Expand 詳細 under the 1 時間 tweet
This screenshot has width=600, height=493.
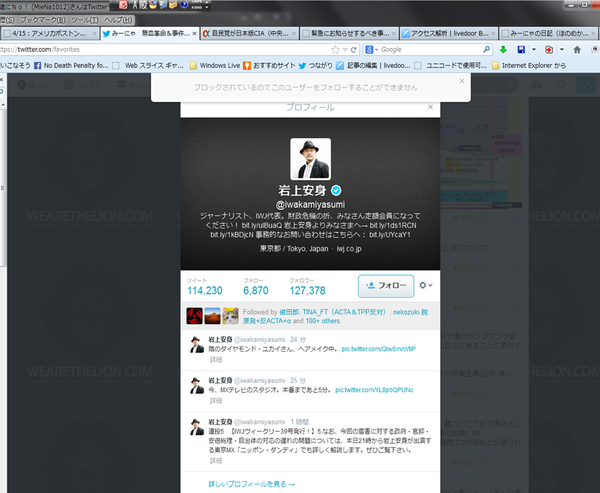coord(216,460)
